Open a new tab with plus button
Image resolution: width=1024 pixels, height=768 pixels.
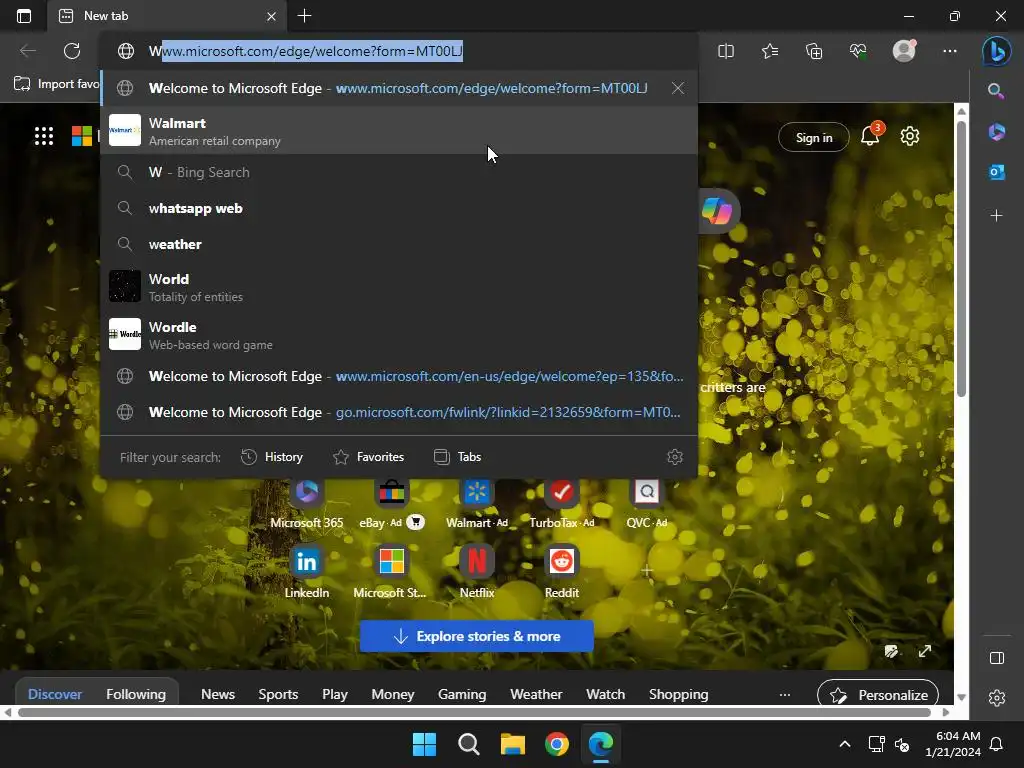(304, 16)
